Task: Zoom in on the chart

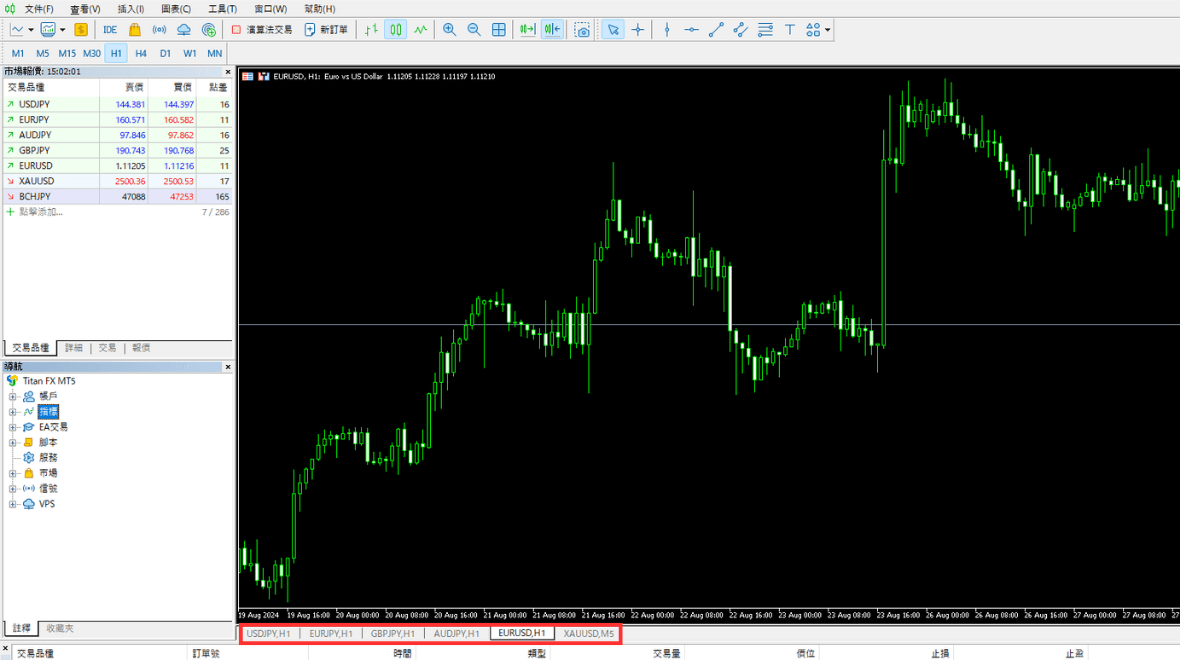Action: click(450, 30)
